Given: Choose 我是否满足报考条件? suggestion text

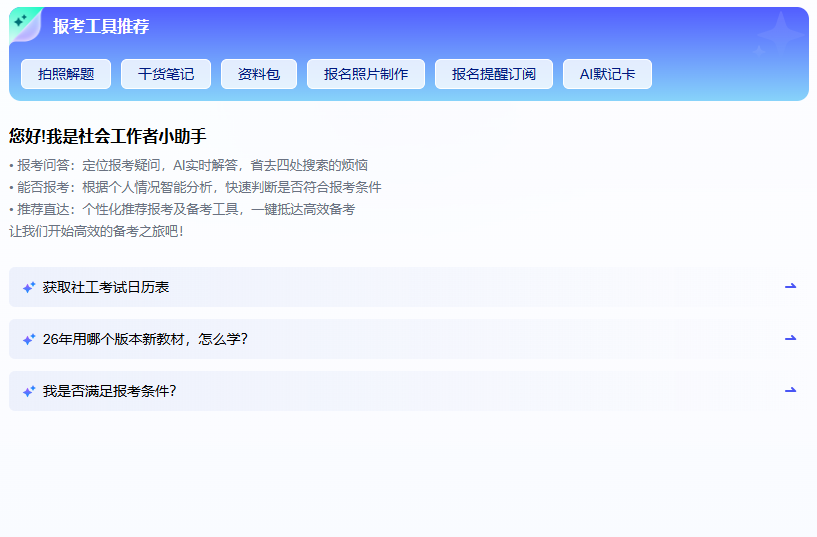Looking at the screenshot, I should click(x=110, y=392).
